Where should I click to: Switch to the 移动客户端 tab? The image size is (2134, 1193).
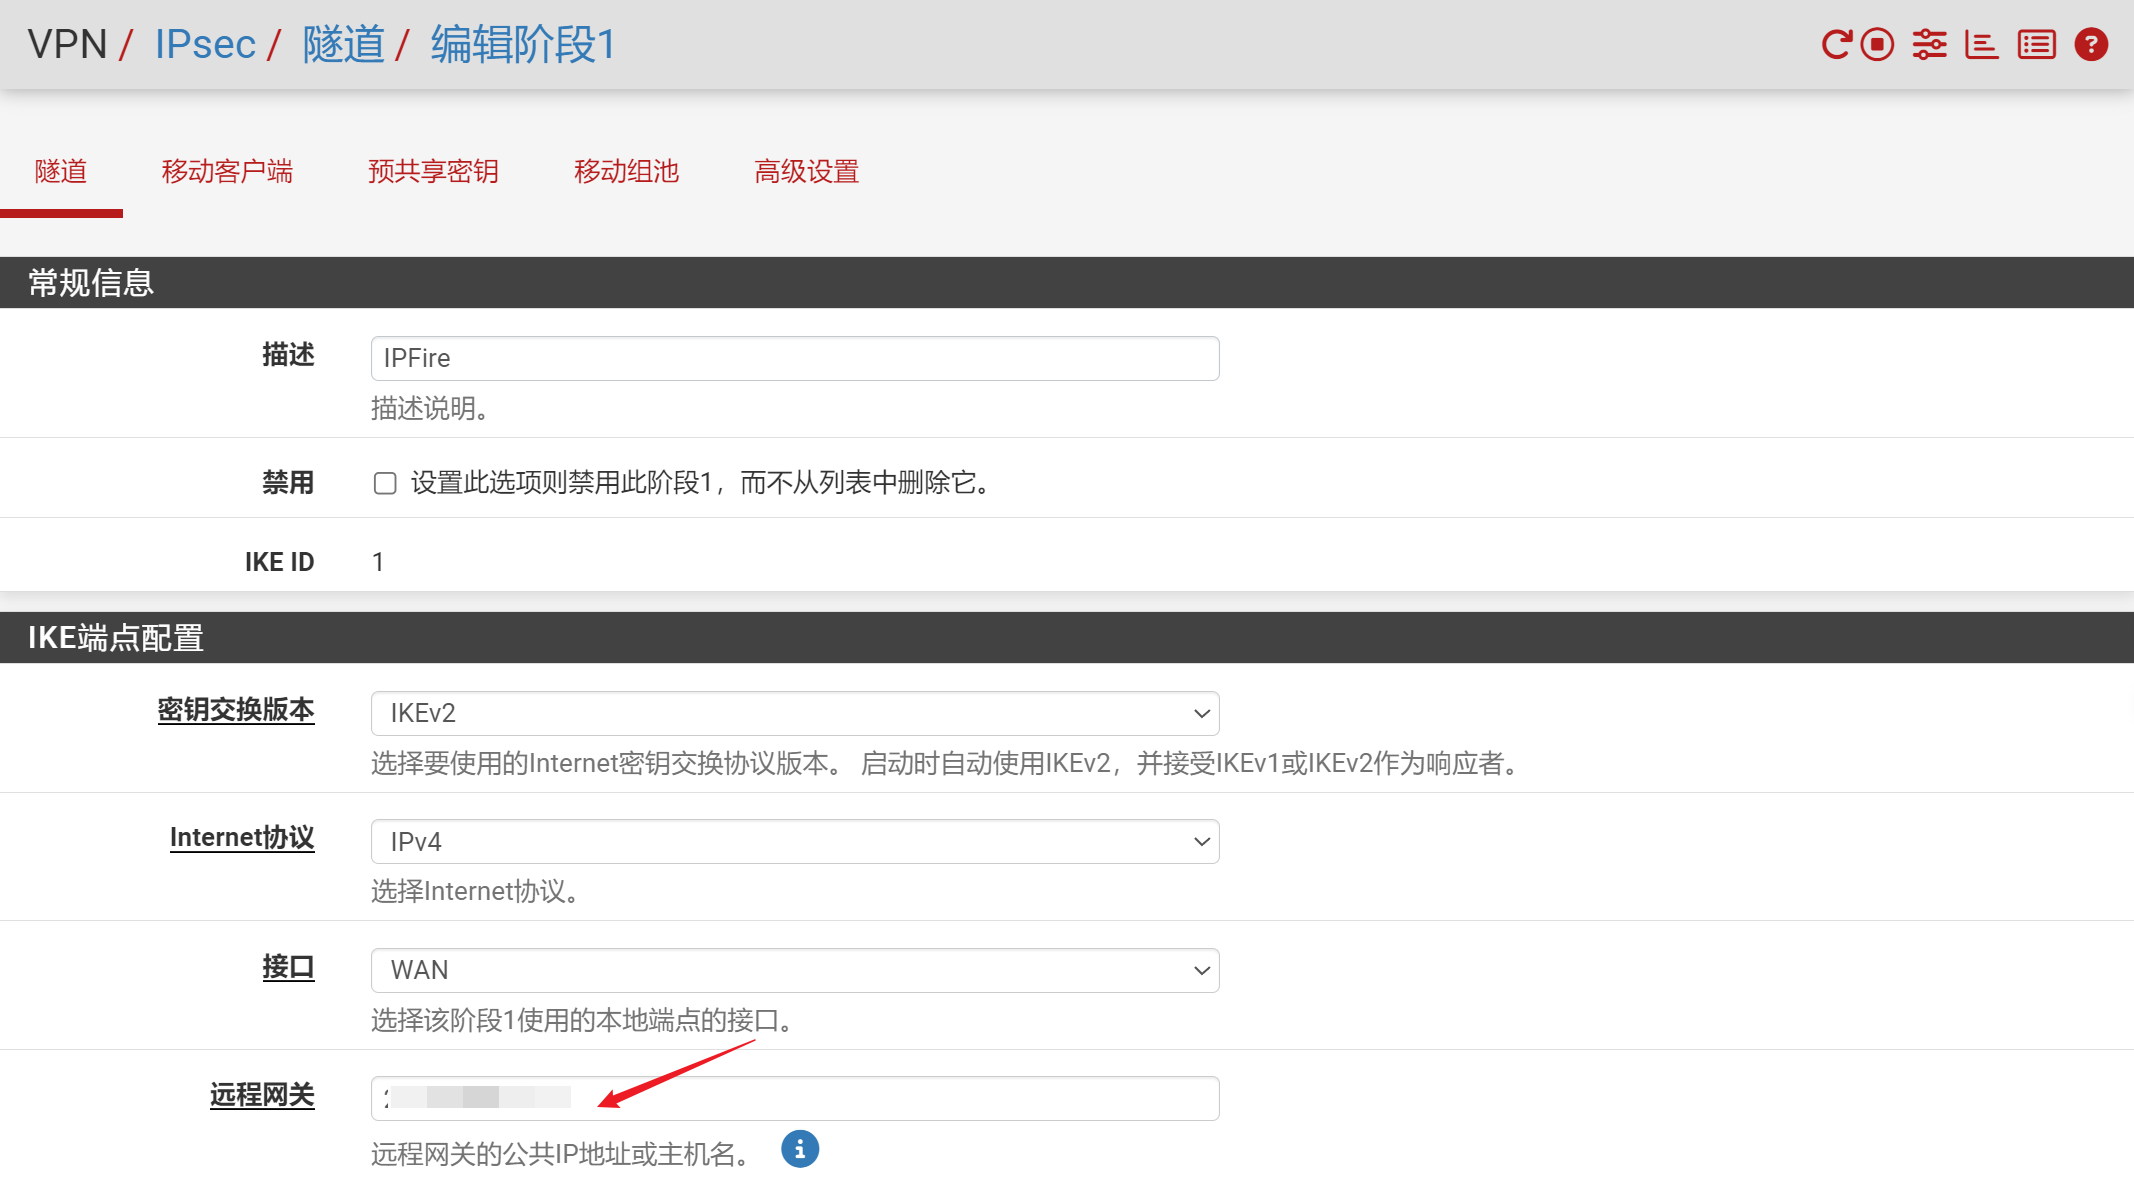point(227,172)
